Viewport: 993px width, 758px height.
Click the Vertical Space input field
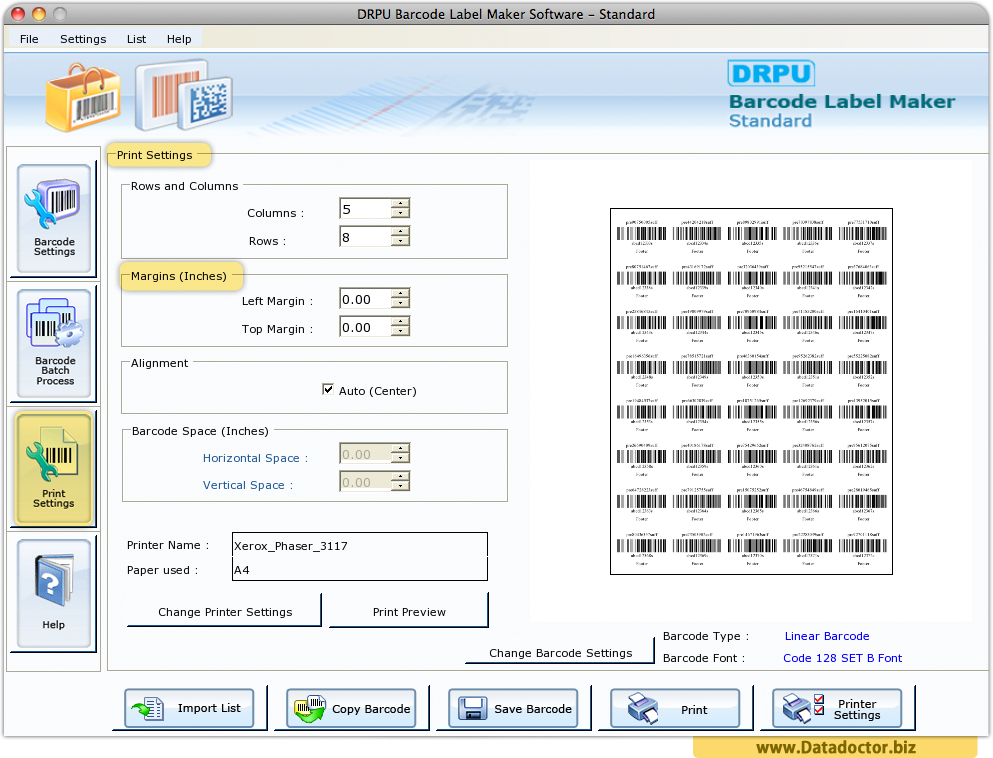click(x=365, y=481)
